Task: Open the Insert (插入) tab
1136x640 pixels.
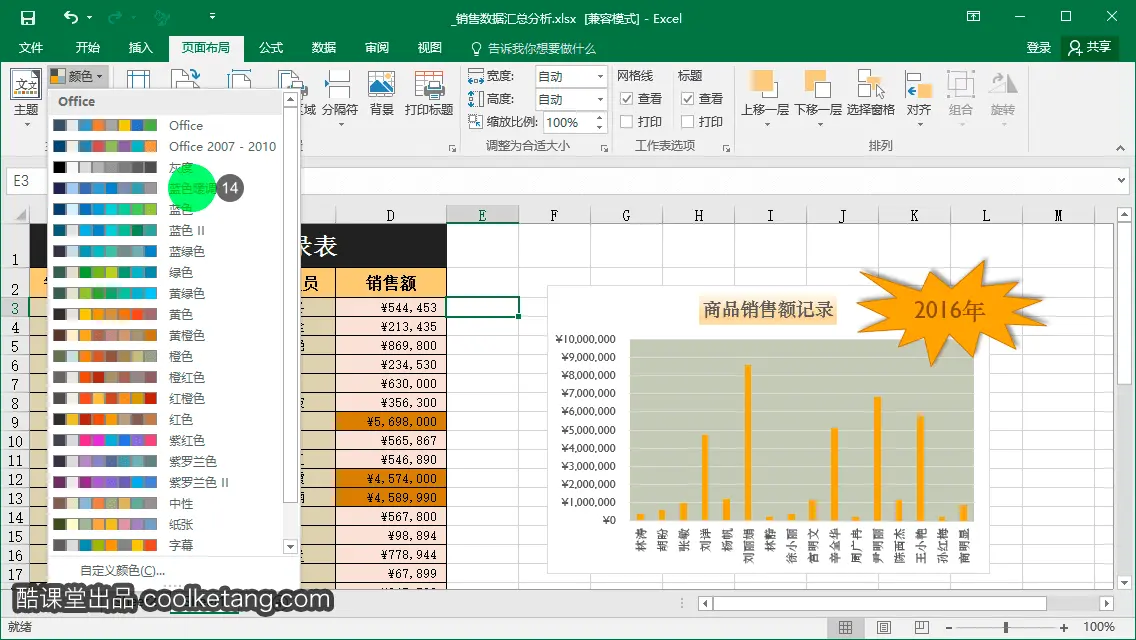Action: (141, 48)
